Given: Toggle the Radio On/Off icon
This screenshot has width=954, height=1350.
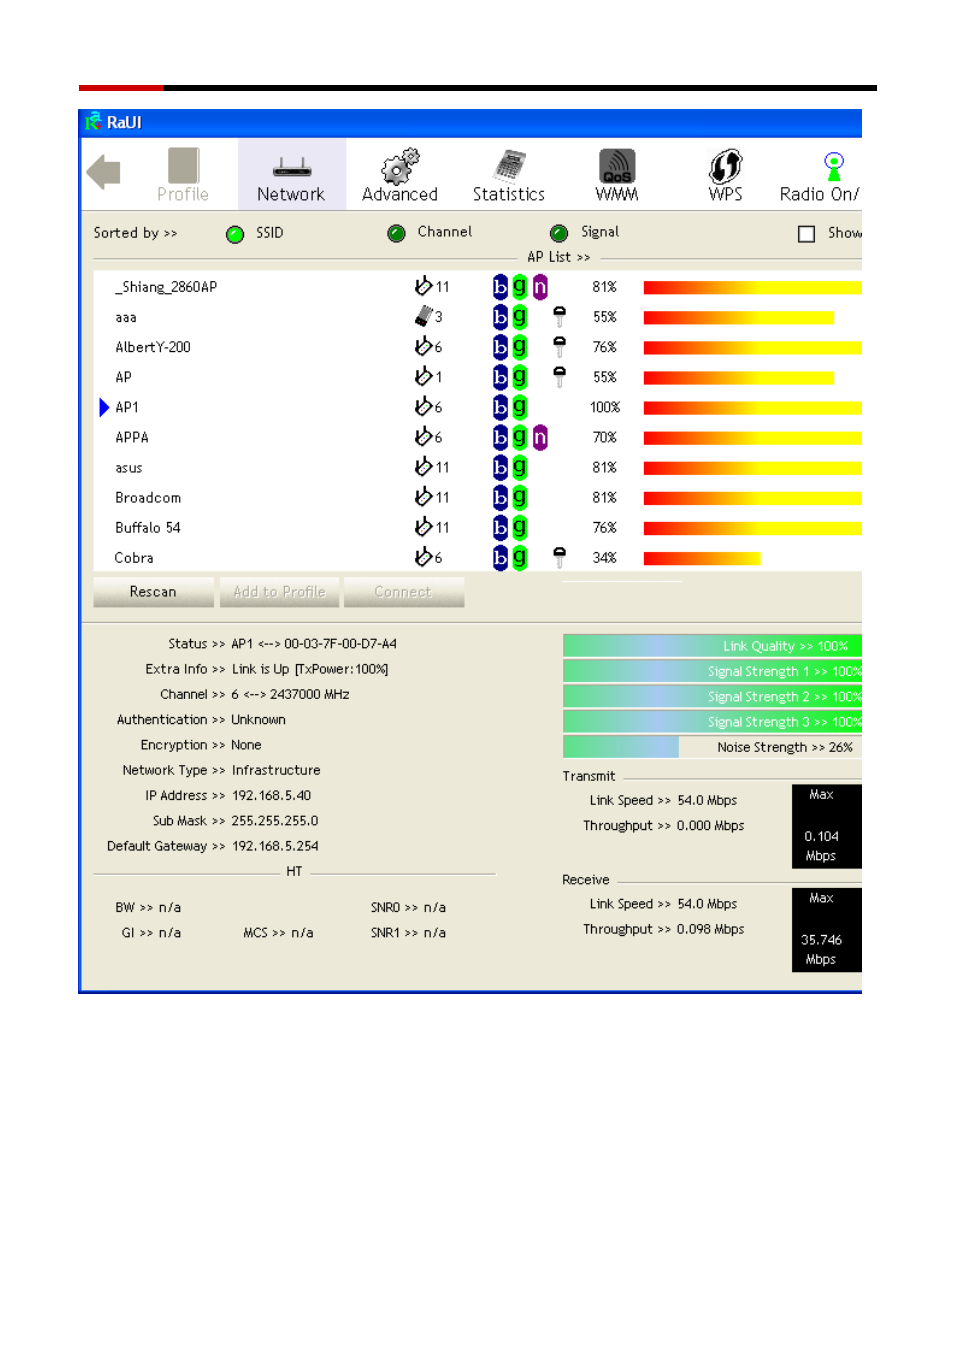Looking at the screenshot, I should pyautogui.click(x=834, y=166).
